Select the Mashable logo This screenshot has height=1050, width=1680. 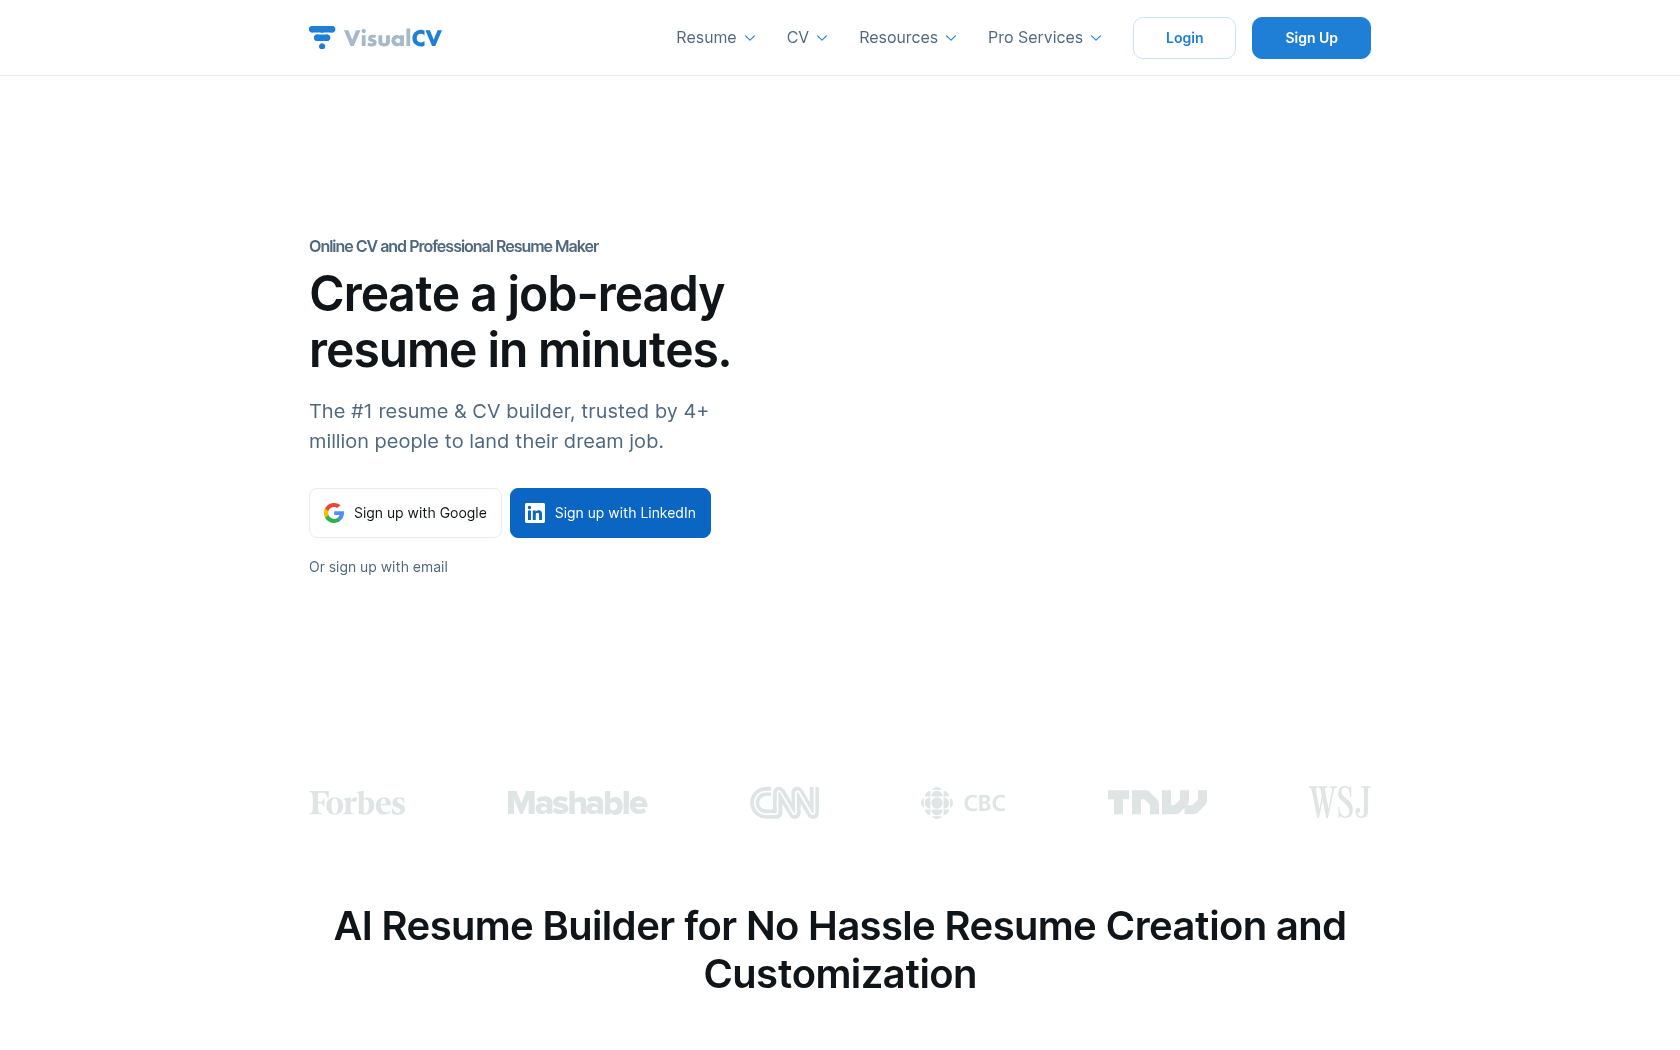[577, 803]
